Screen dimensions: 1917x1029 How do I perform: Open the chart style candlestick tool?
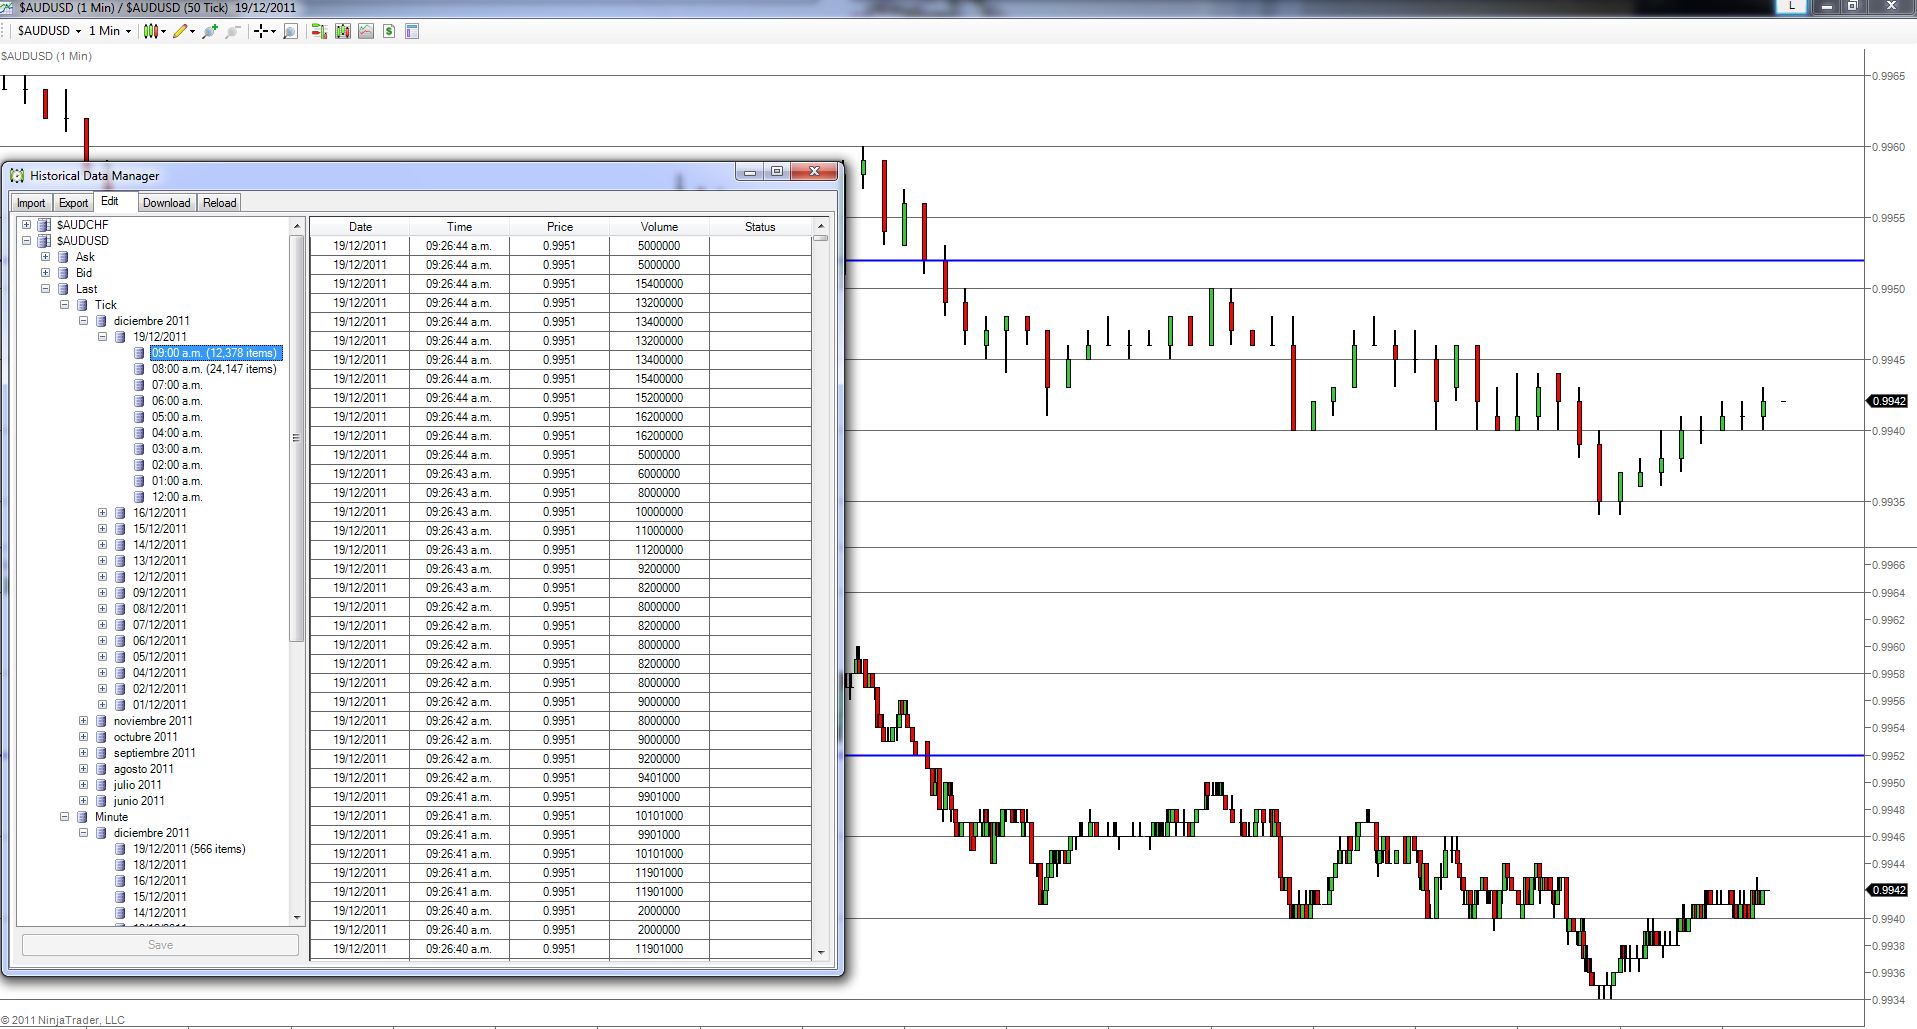(x=151, y=31)
